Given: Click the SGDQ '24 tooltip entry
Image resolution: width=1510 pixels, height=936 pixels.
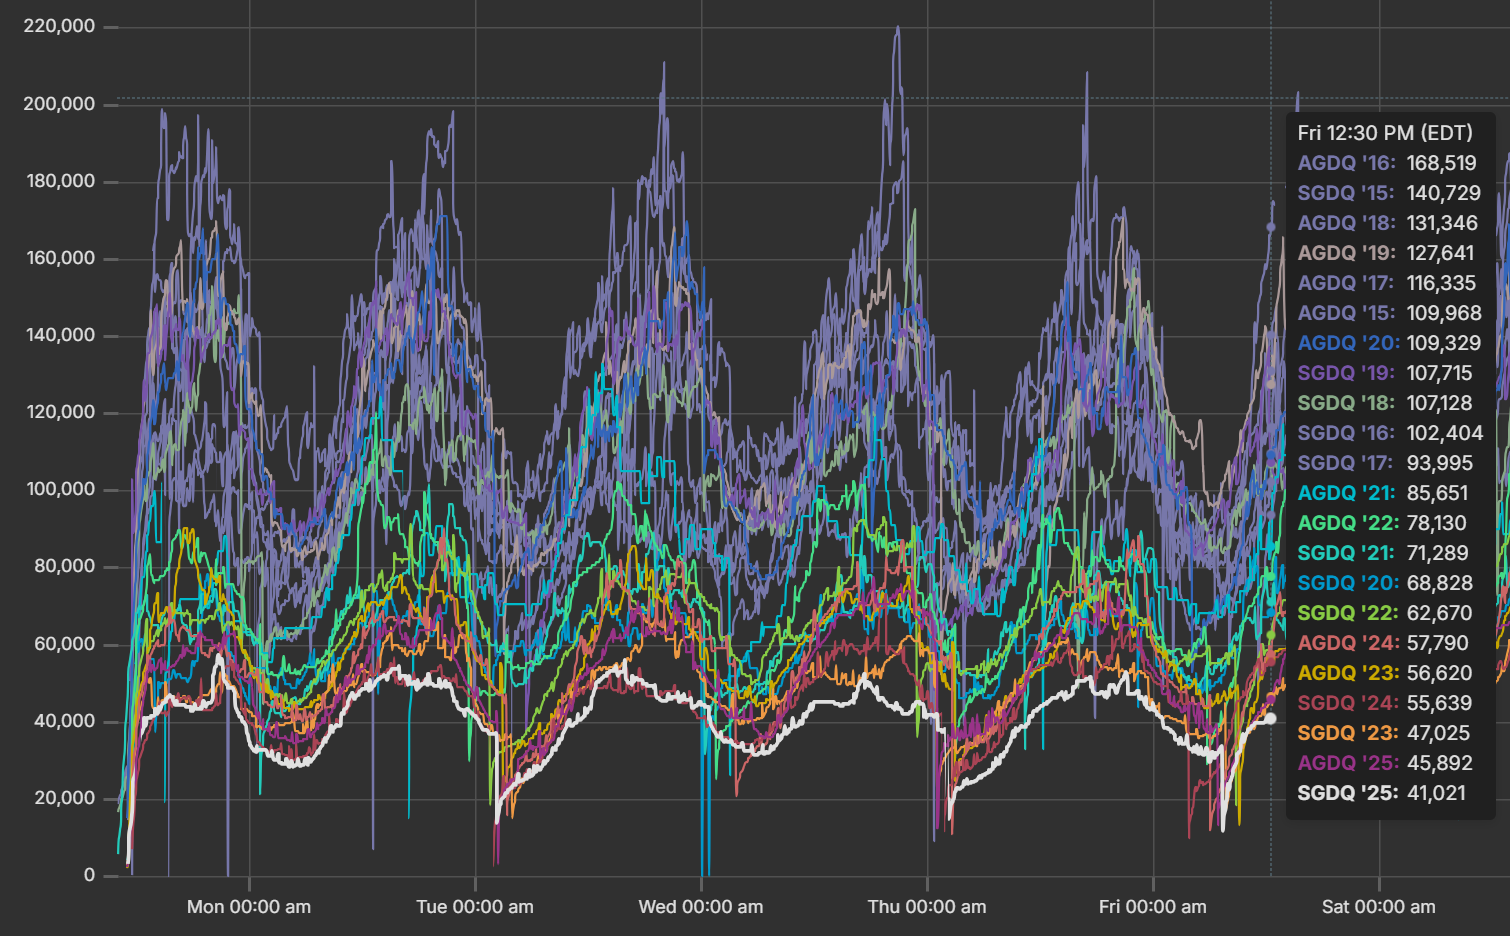Looking at the screenshot, I should 1385,703.
